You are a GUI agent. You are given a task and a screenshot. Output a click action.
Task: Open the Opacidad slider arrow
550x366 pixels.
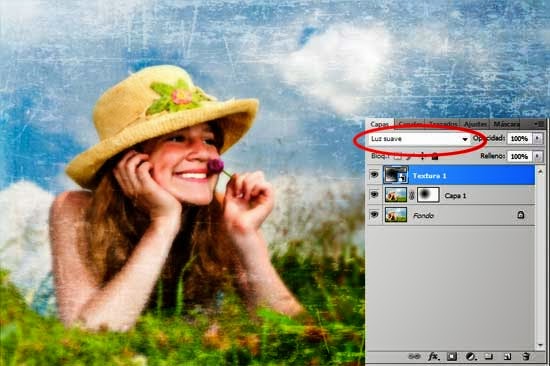[x=537, y=139]
